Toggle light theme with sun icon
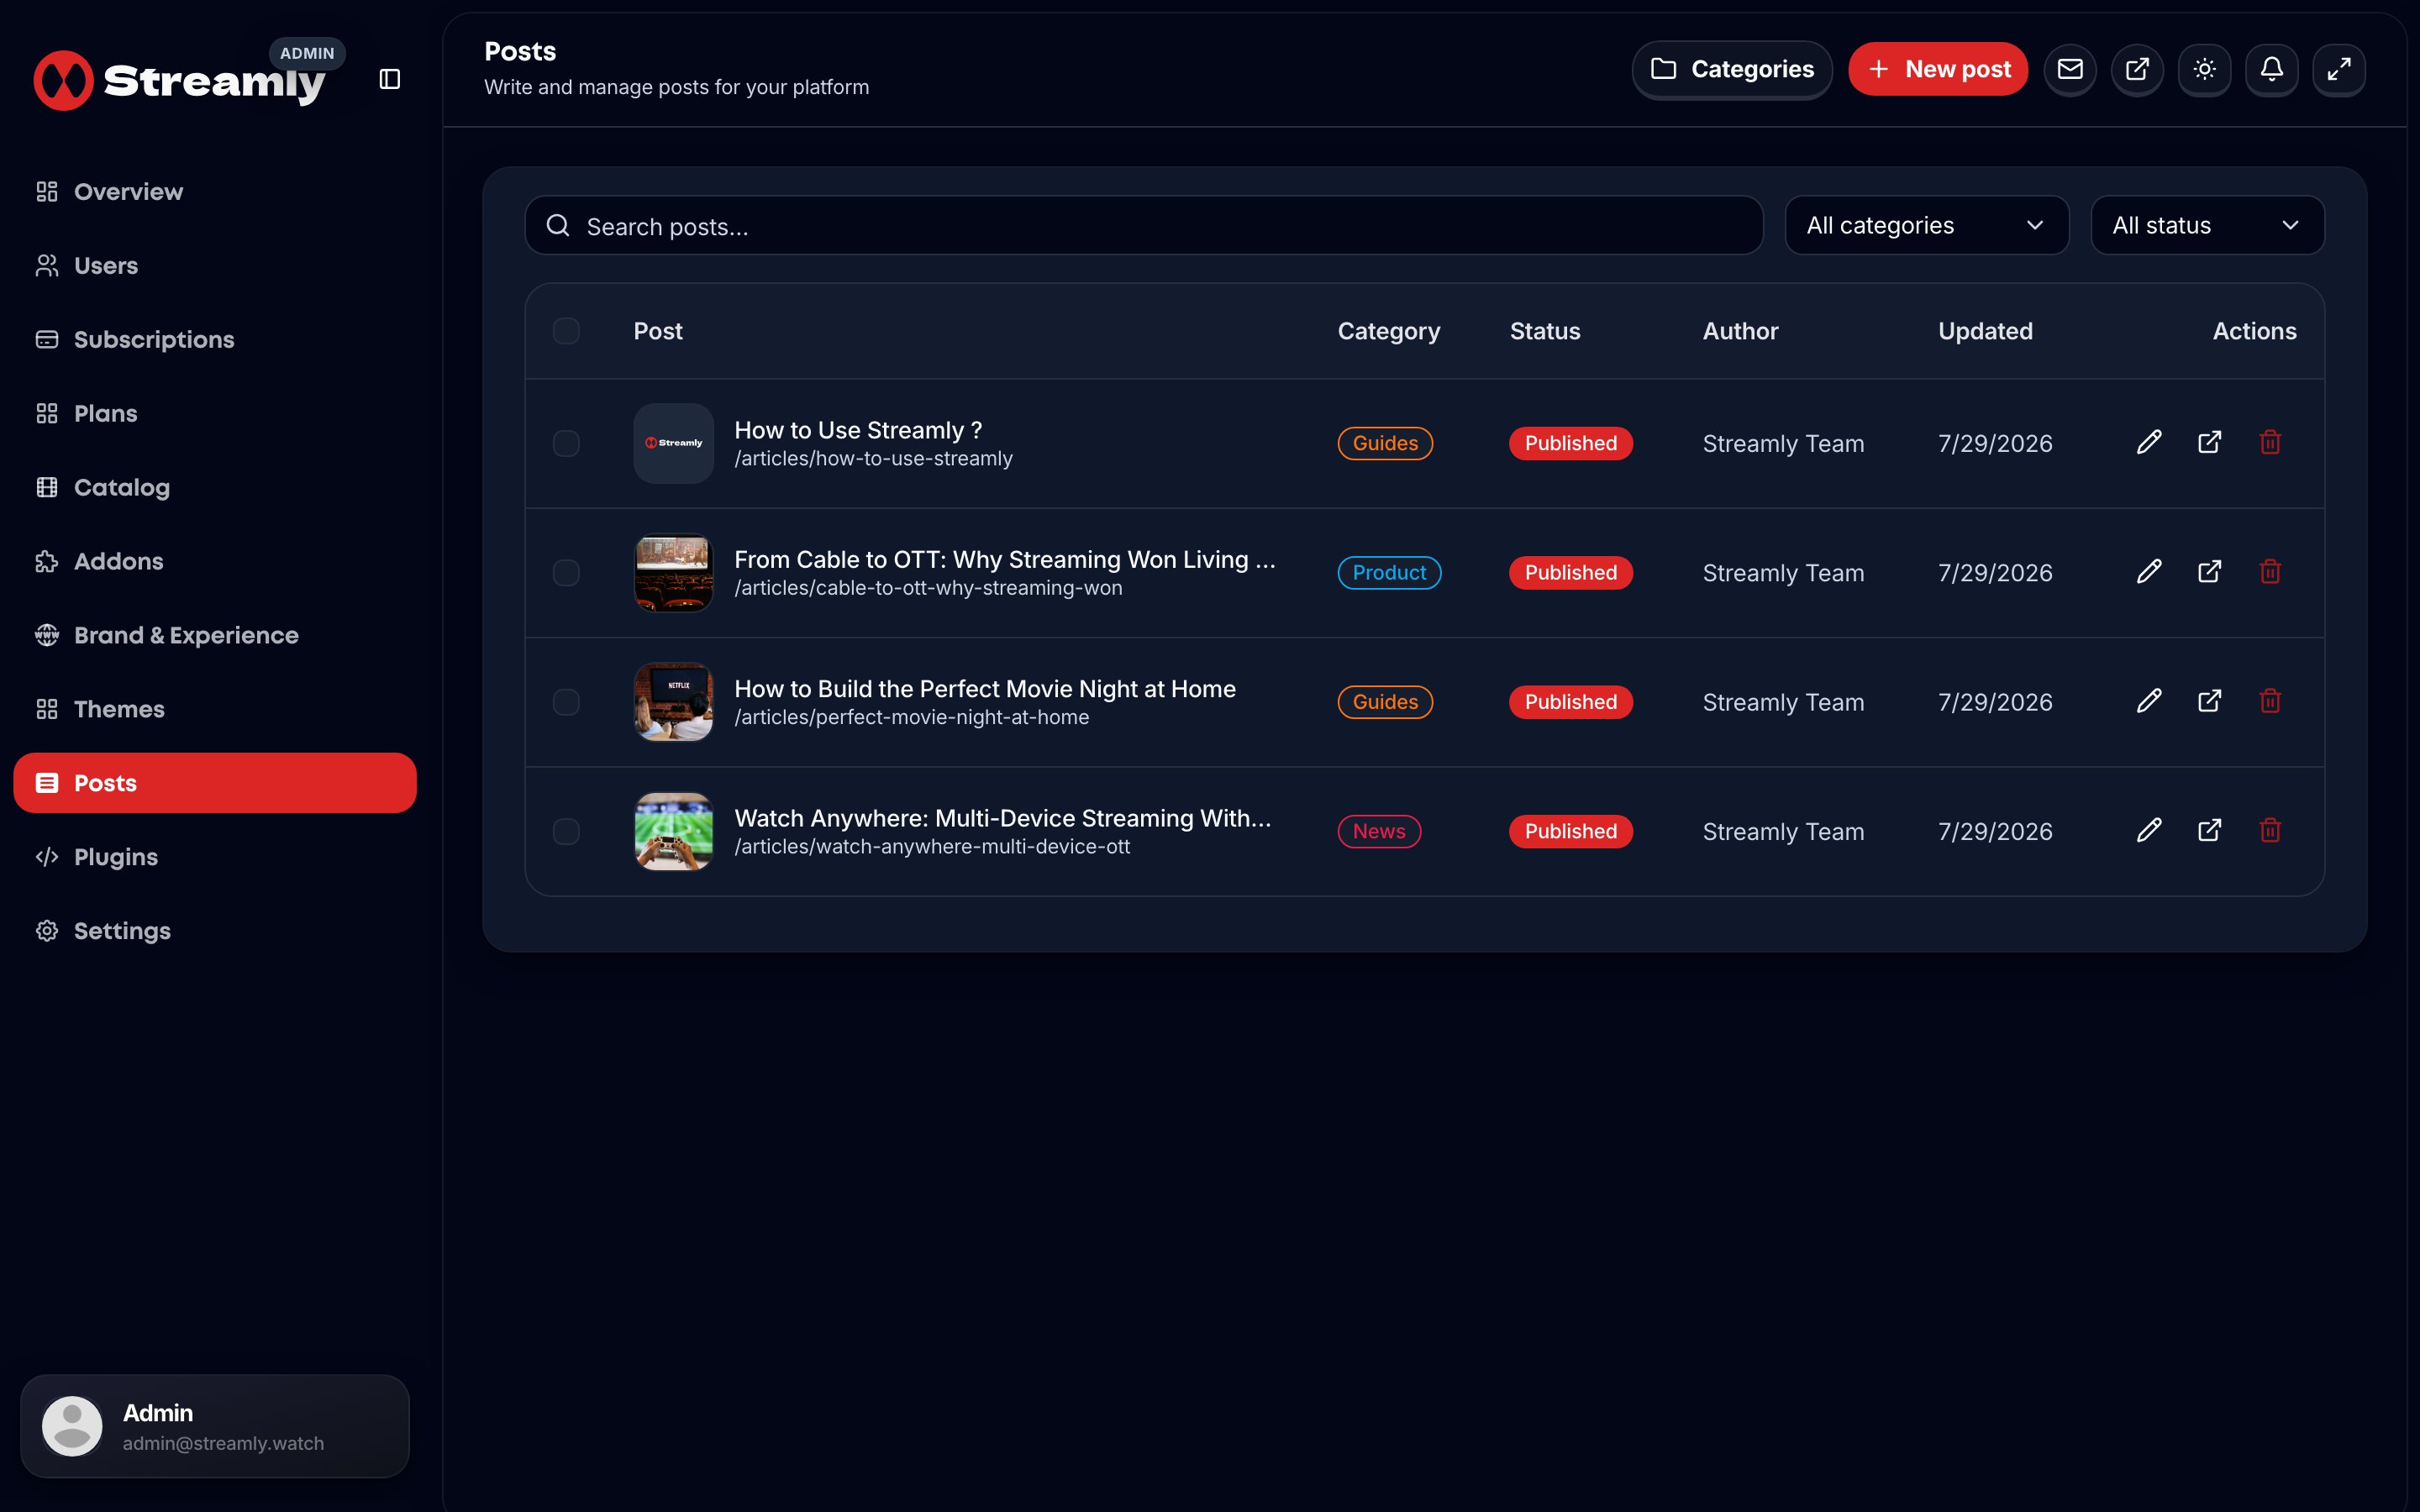This screenshot has width=2420, height=1512. coord(2204,69)
